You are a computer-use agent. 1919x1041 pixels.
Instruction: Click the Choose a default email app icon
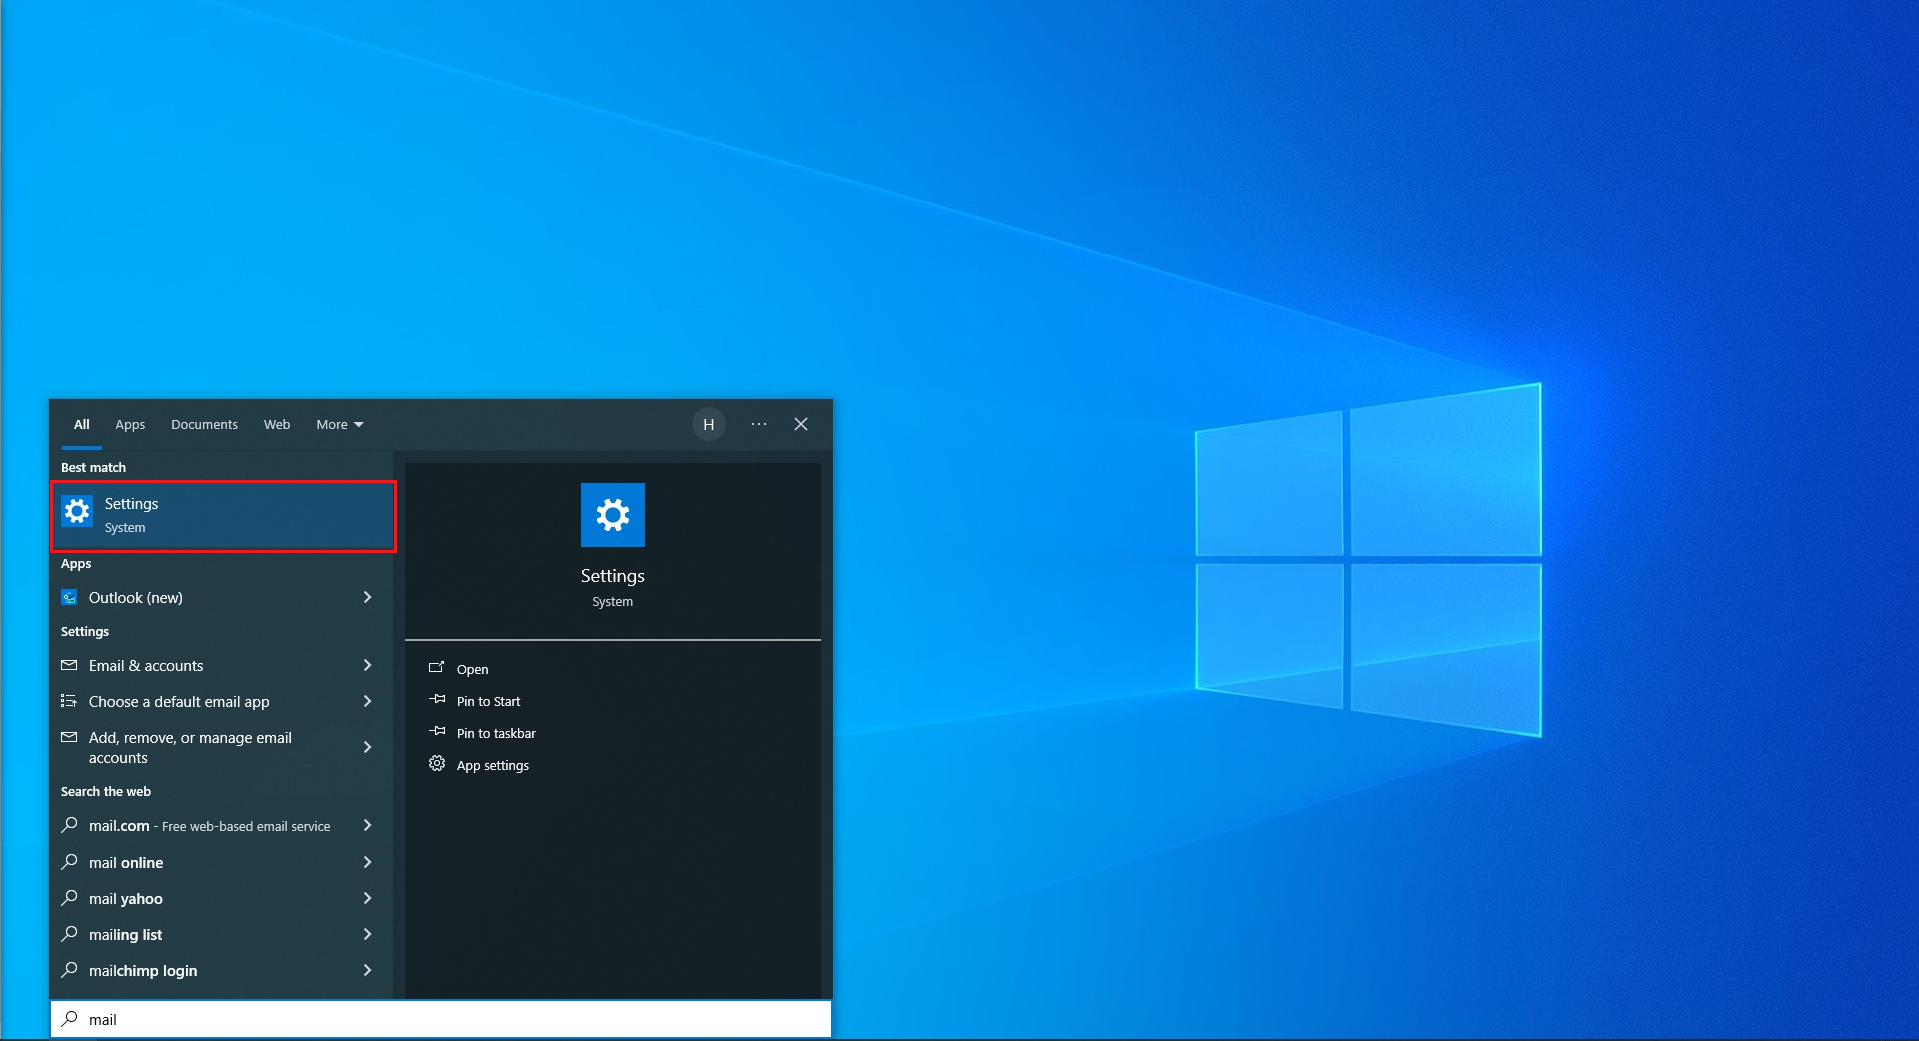coord(69,701)
